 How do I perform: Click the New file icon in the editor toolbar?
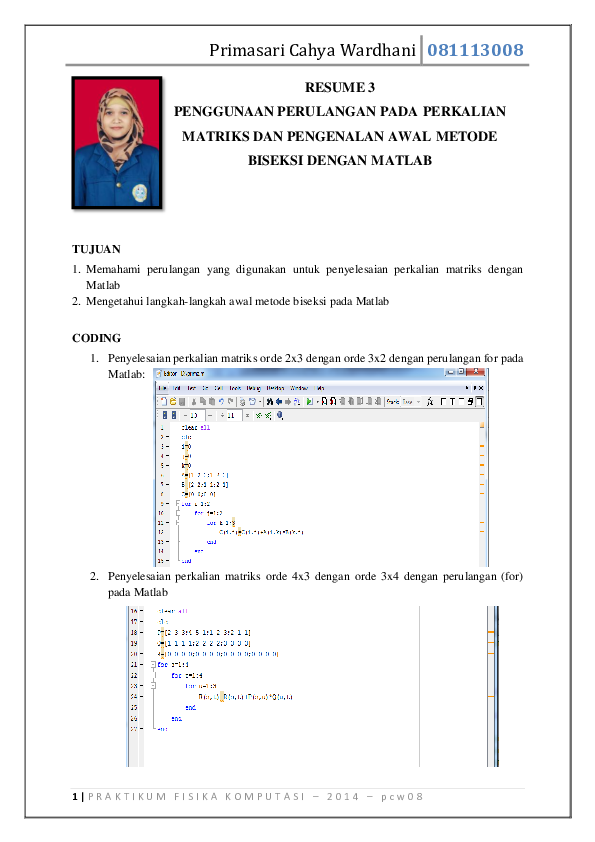tap(164, 401)
